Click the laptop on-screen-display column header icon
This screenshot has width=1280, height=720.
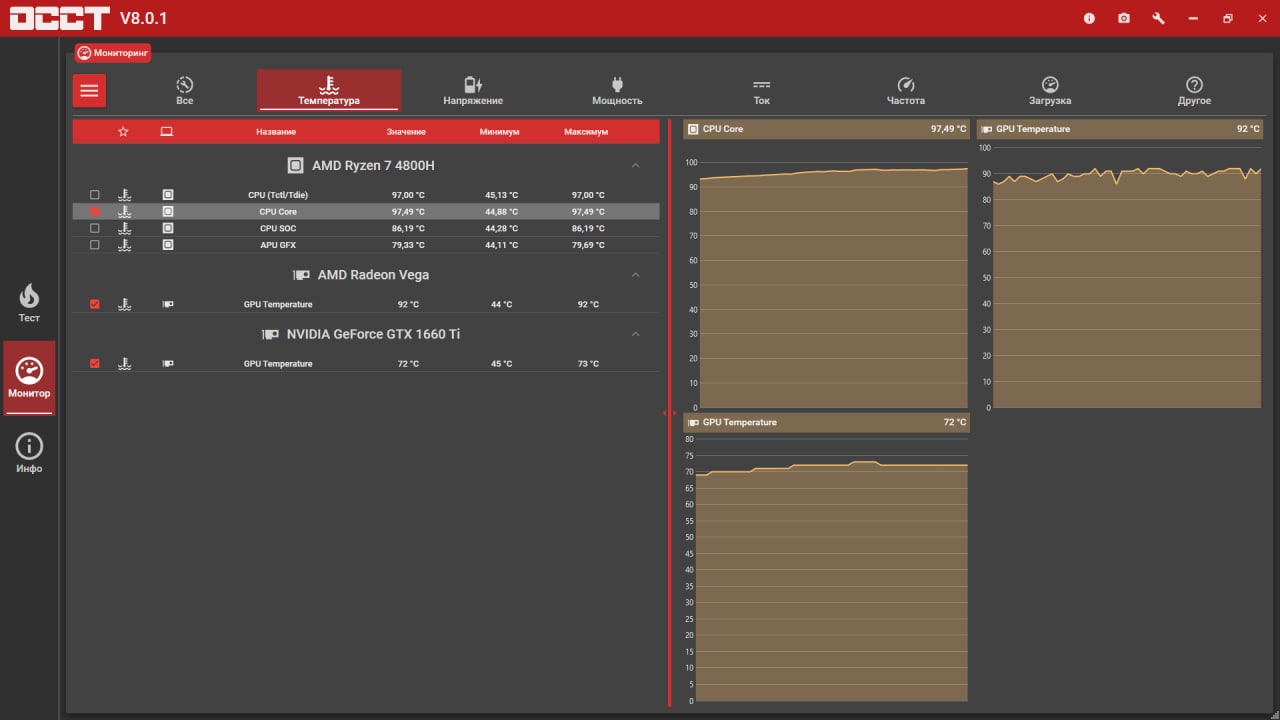coord(167,131)
